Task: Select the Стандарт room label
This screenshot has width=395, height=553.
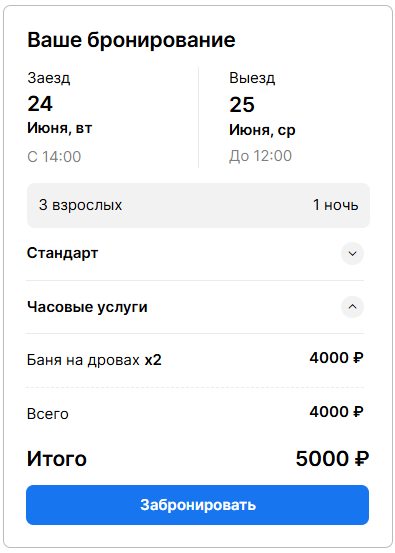Action: (62, 253)
